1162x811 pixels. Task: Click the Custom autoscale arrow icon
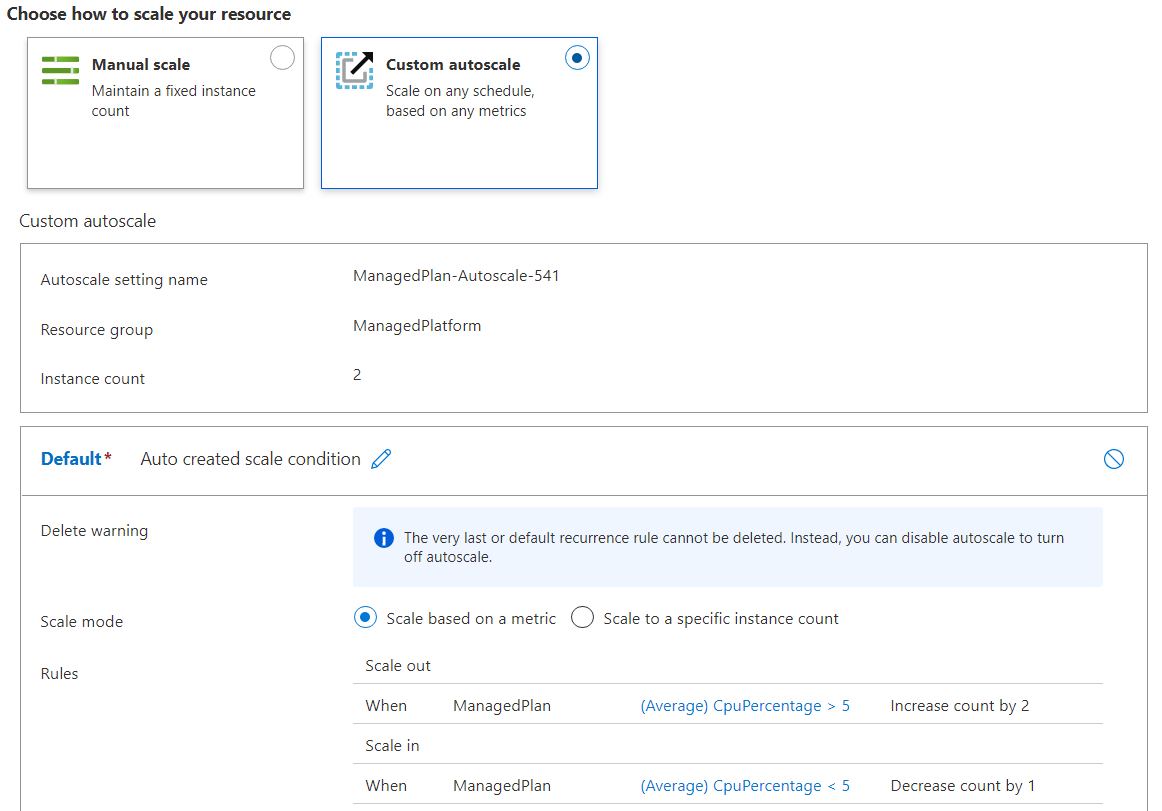pyautogui.click(x=354, y=70)
